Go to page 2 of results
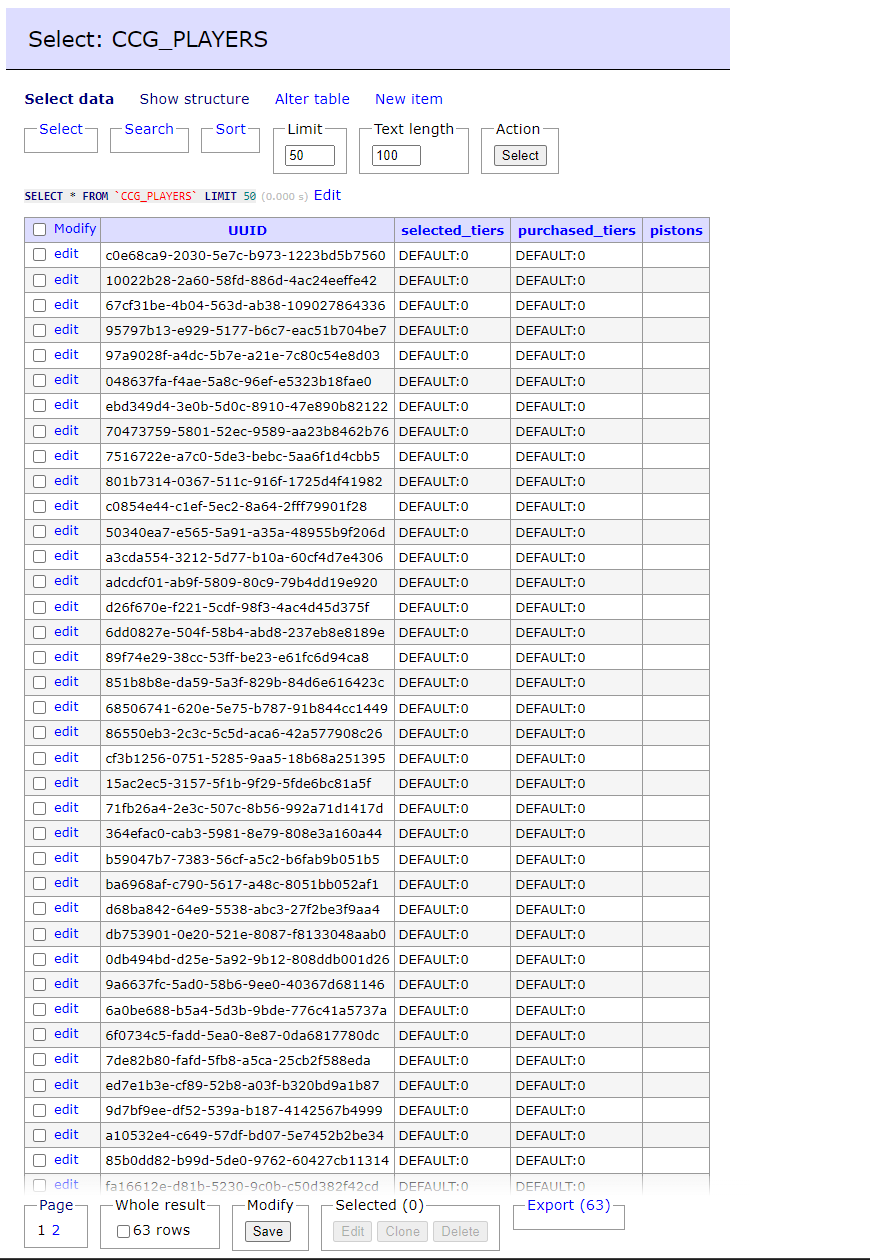Image resolution: width=870 pixels, height=1260 pixels. coord(56,1230)
